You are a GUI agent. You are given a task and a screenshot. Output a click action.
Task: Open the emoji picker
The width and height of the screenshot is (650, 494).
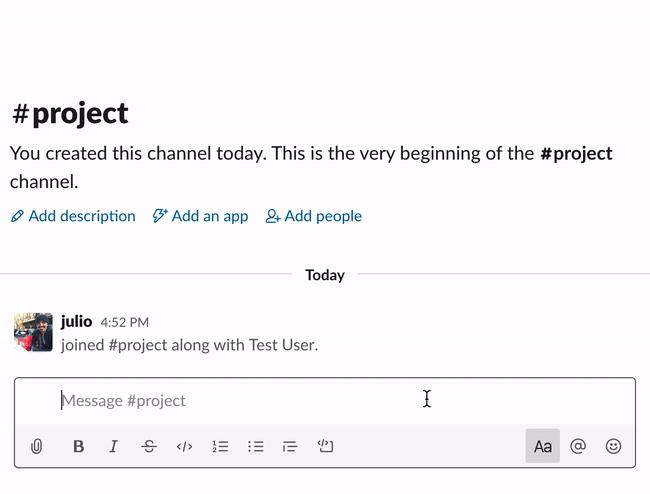613,447
